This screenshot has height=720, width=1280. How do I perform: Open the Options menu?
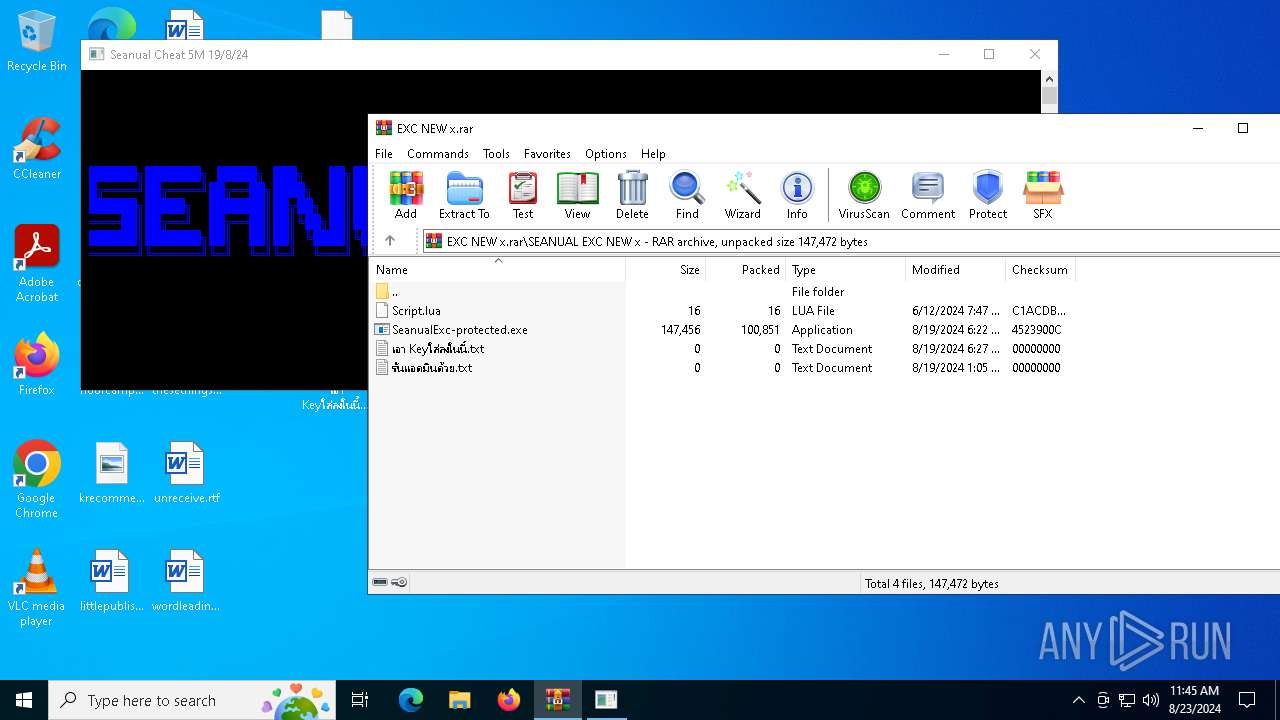click(606, 154)
